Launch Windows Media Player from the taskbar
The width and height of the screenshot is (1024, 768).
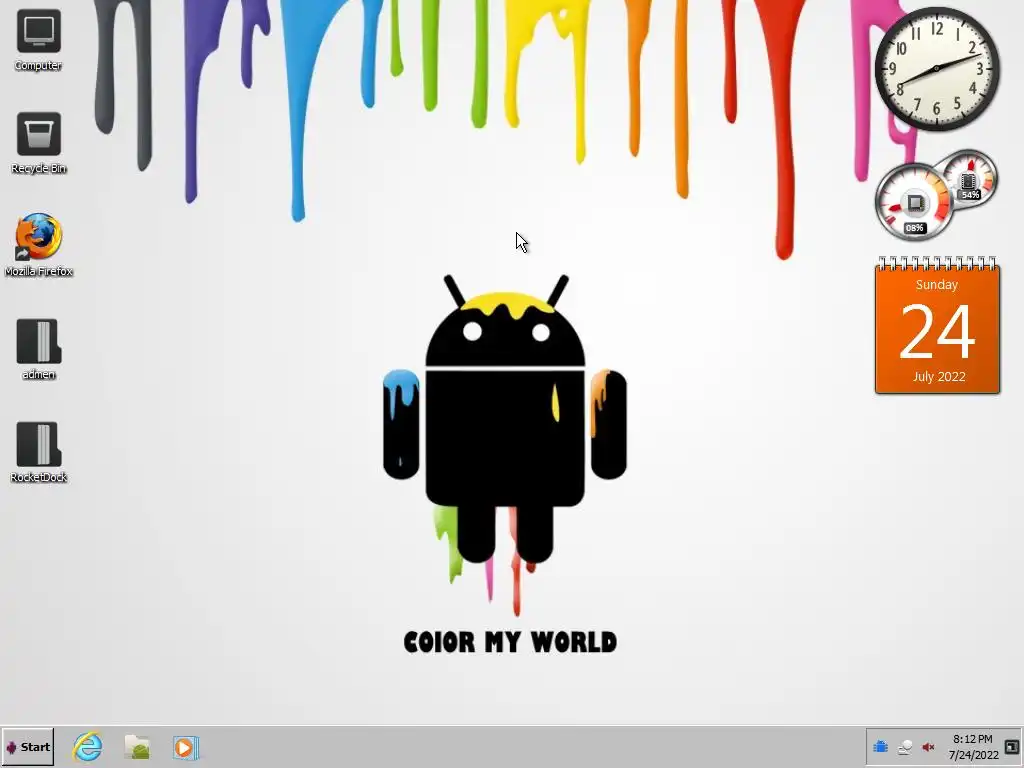click(185, 747)
